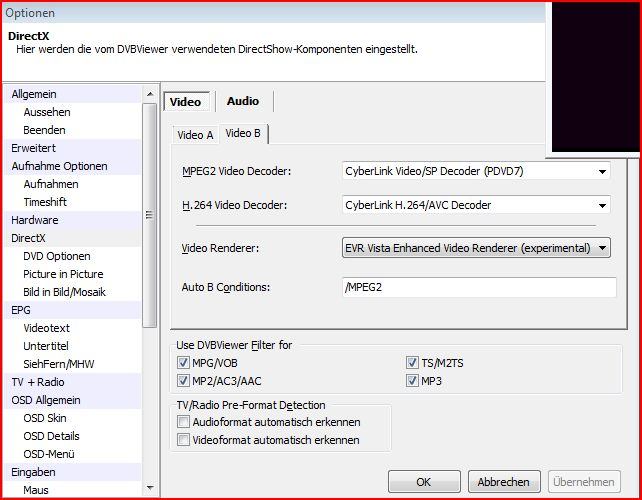Select DirectX in the sidebar
The image size is (642, 500).
point(73,238)
